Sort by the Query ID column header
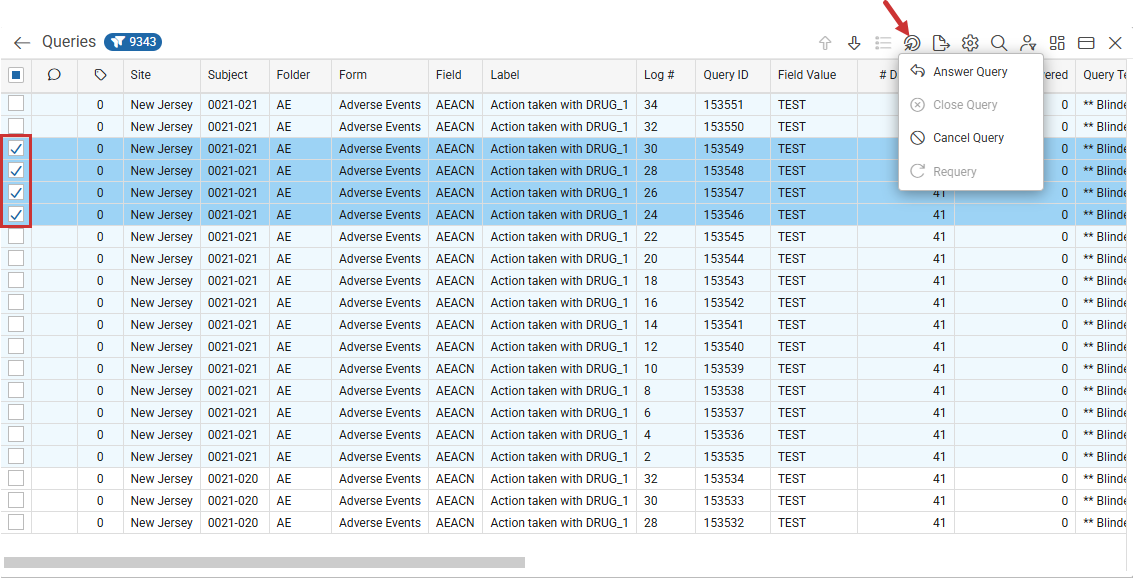The image size is (1133, 578). [x=733, y=75]
